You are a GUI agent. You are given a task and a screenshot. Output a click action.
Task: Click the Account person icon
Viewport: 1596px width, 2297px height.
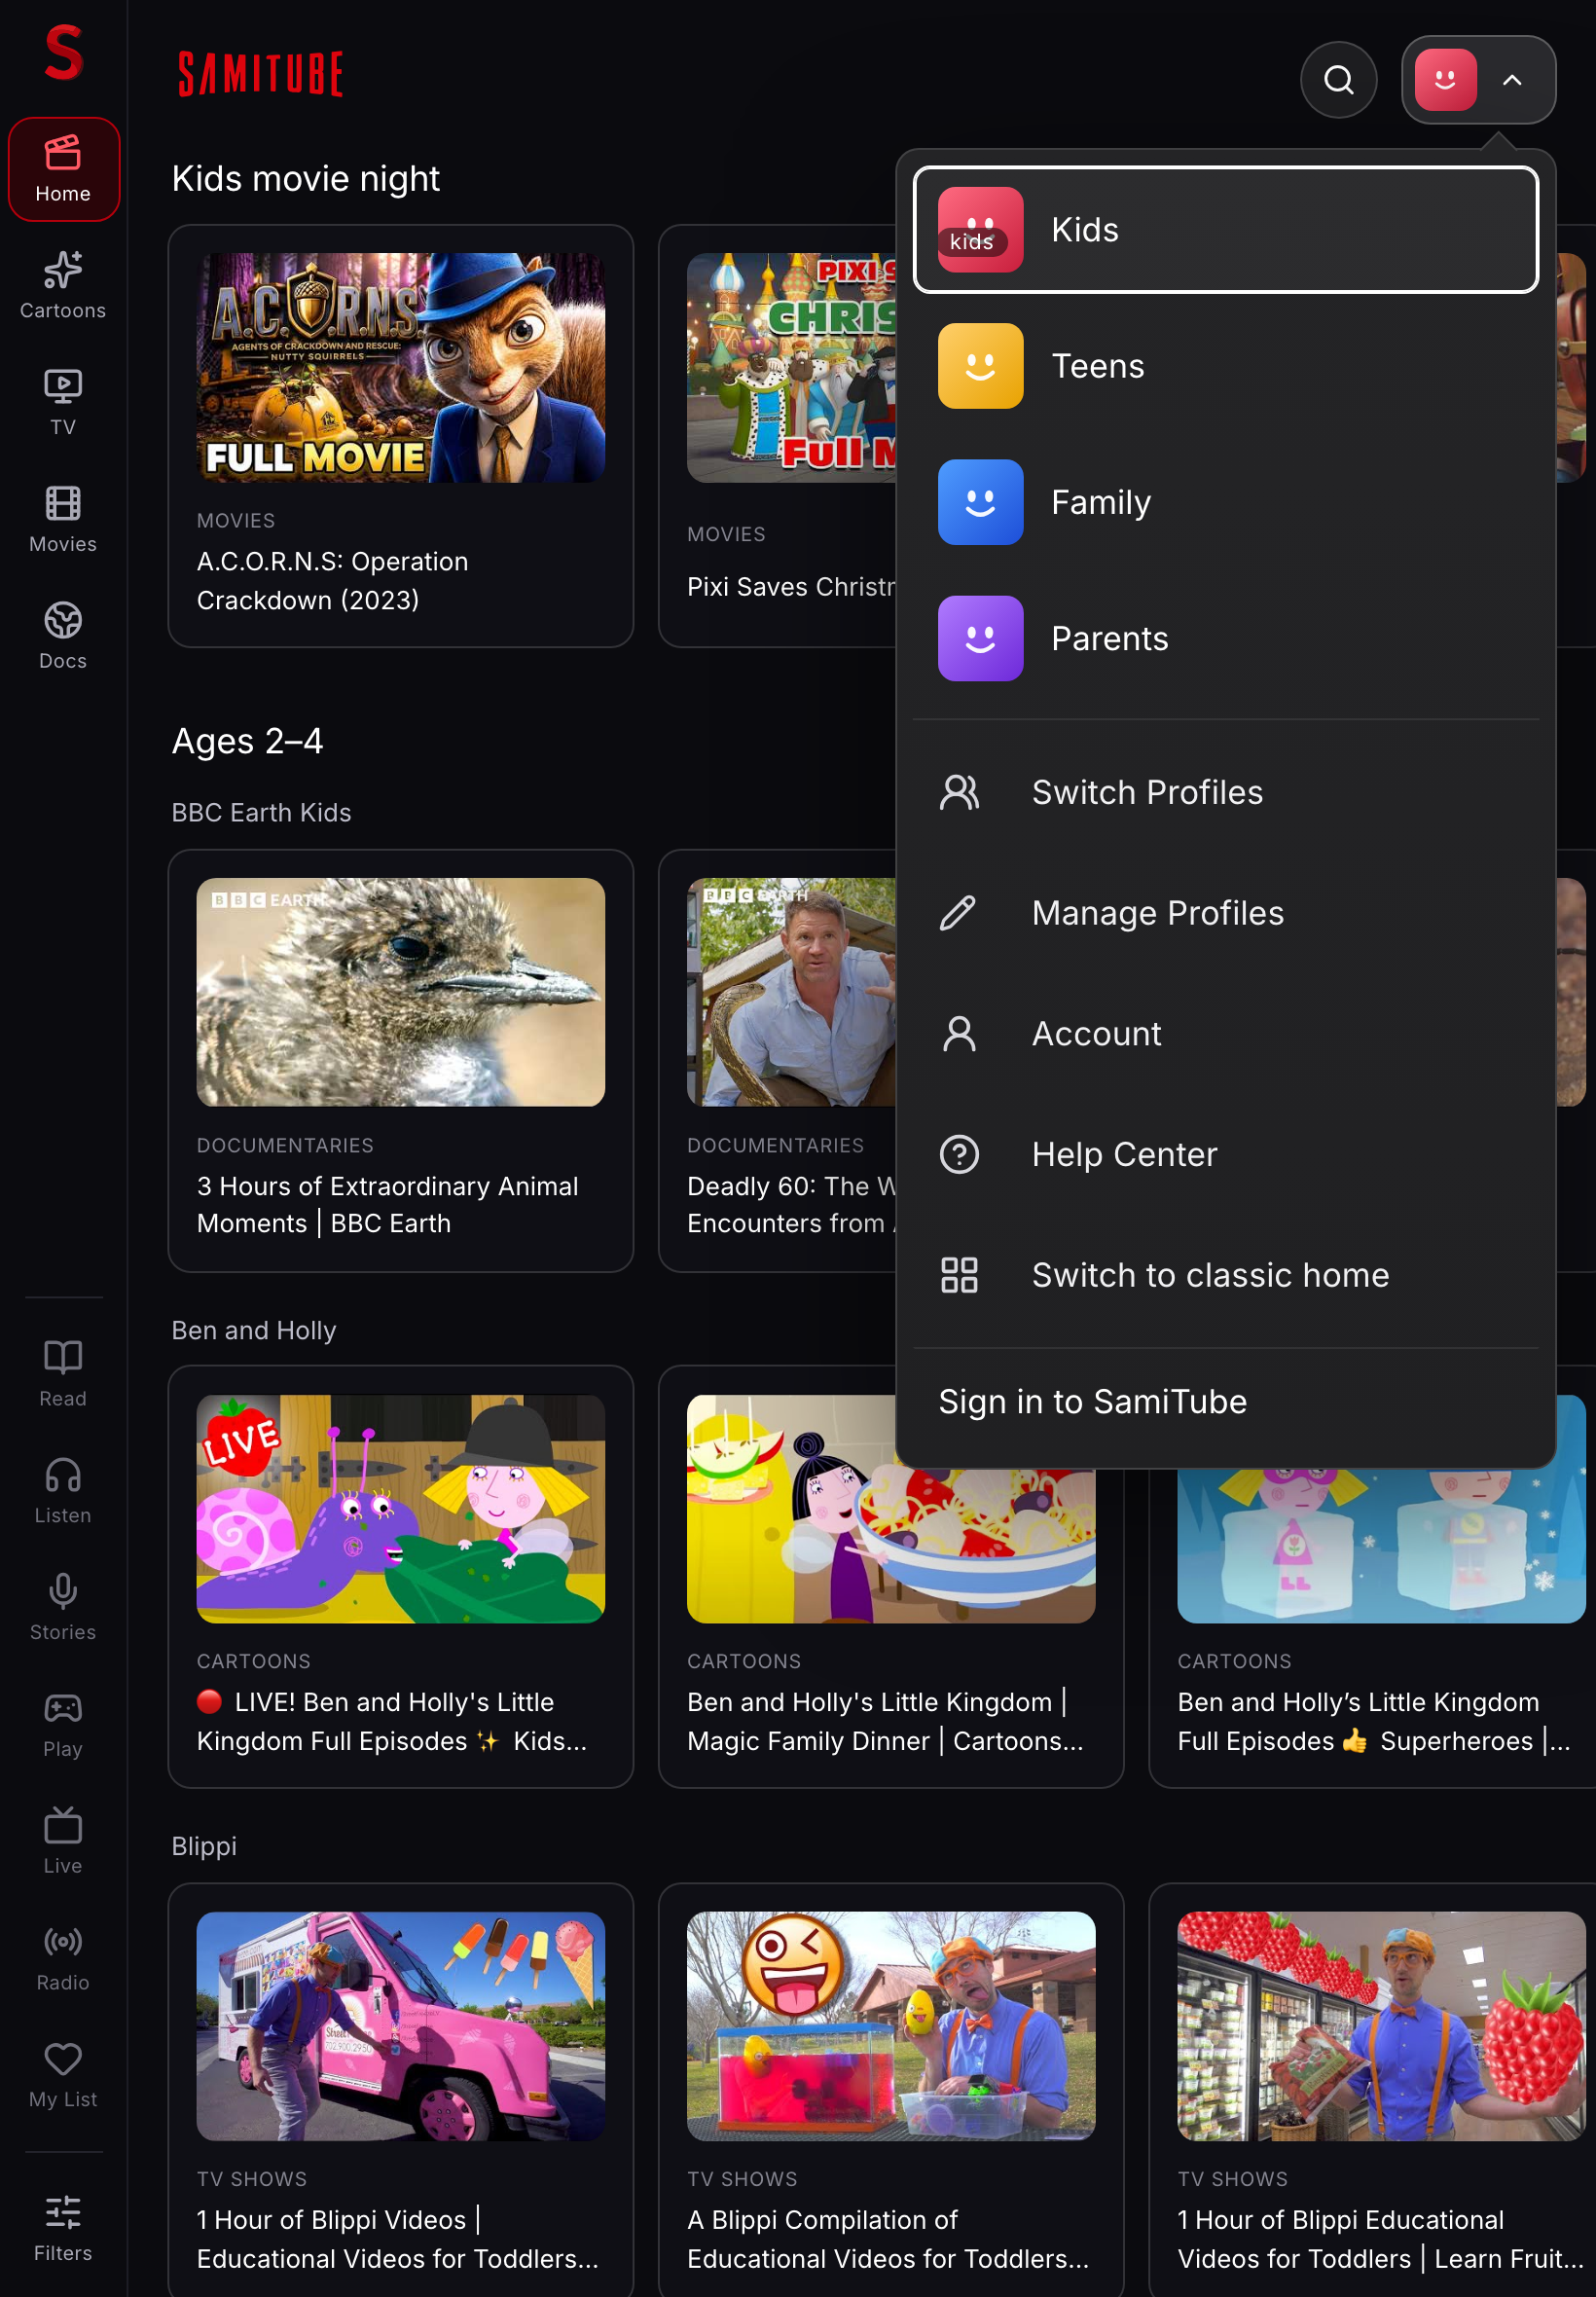click(x=959, y=1034)
